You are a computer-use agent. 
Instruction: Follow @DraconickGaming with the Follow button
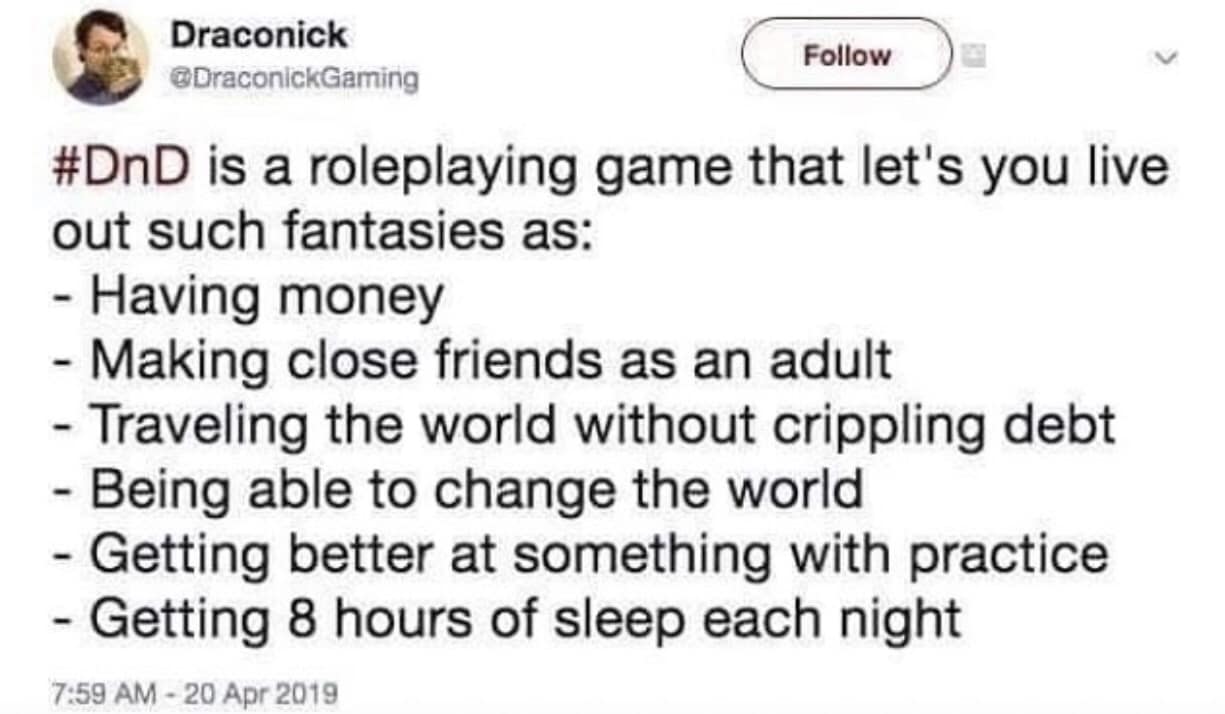pyautogui.click(x=848, y=55)
